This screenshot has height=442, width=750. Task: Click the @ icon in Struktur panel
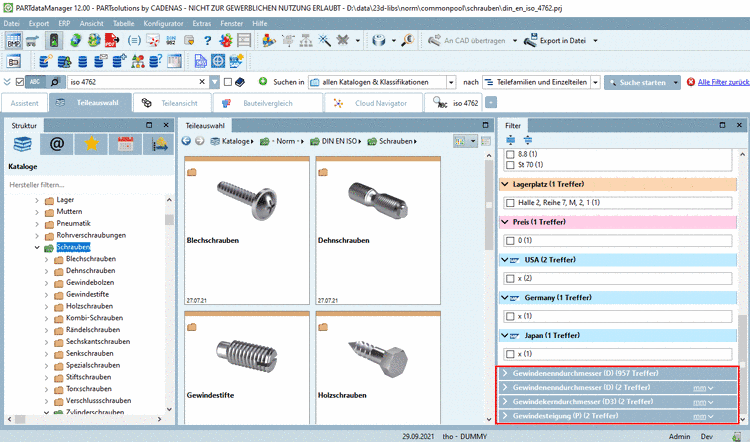(x=57, y=144)
